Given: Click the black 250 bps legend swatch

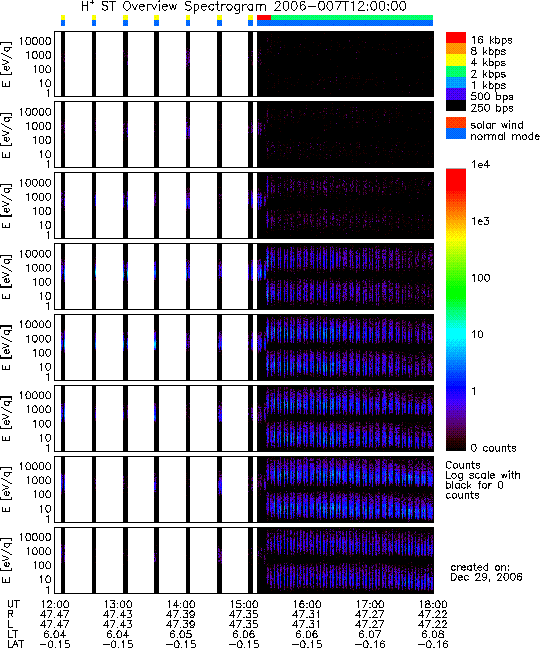Looking at the screenshot, I should point(456,105).
